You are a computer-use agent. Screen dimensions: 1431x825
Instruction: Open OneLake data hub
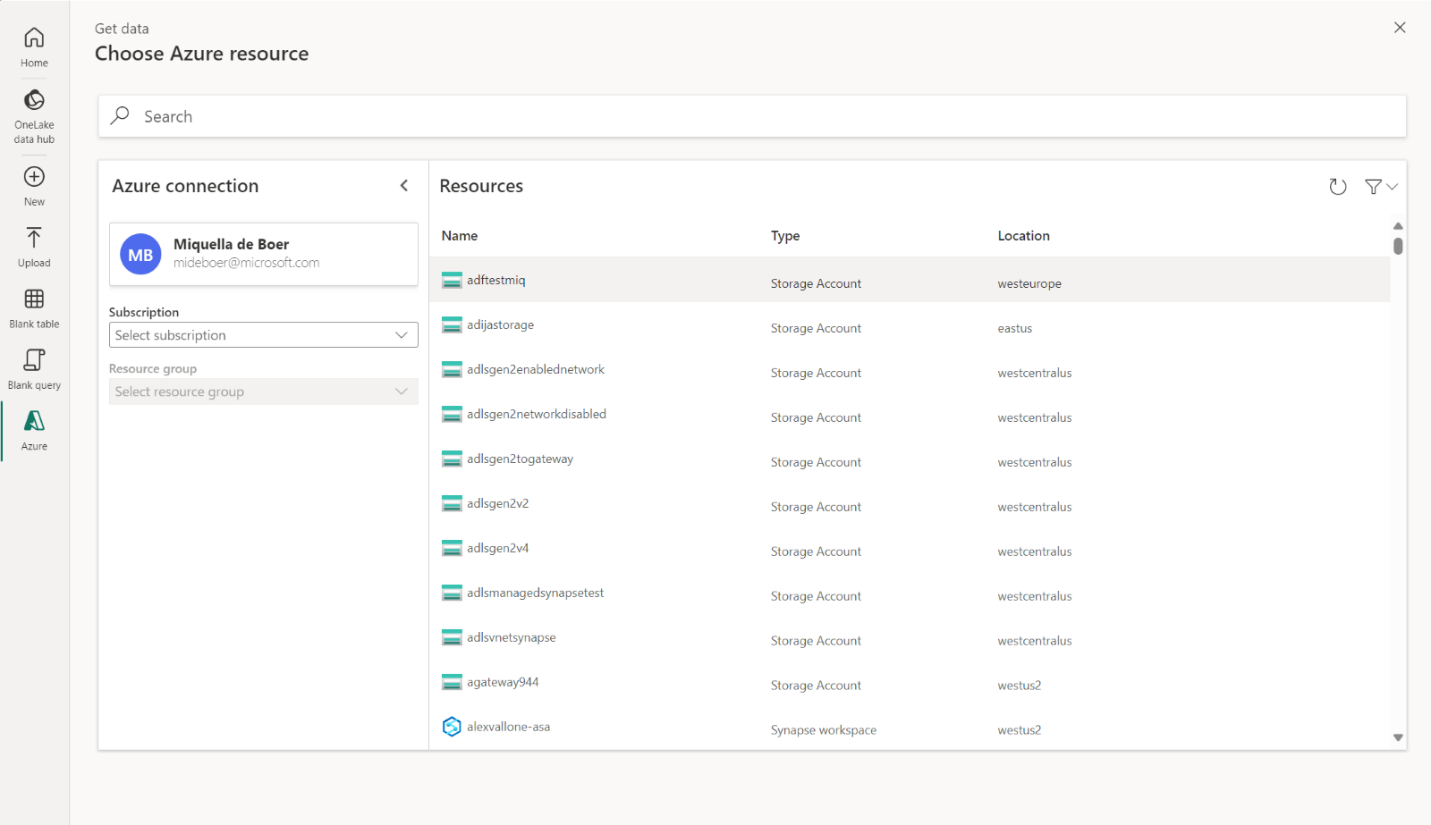click(x=34, y=115)
